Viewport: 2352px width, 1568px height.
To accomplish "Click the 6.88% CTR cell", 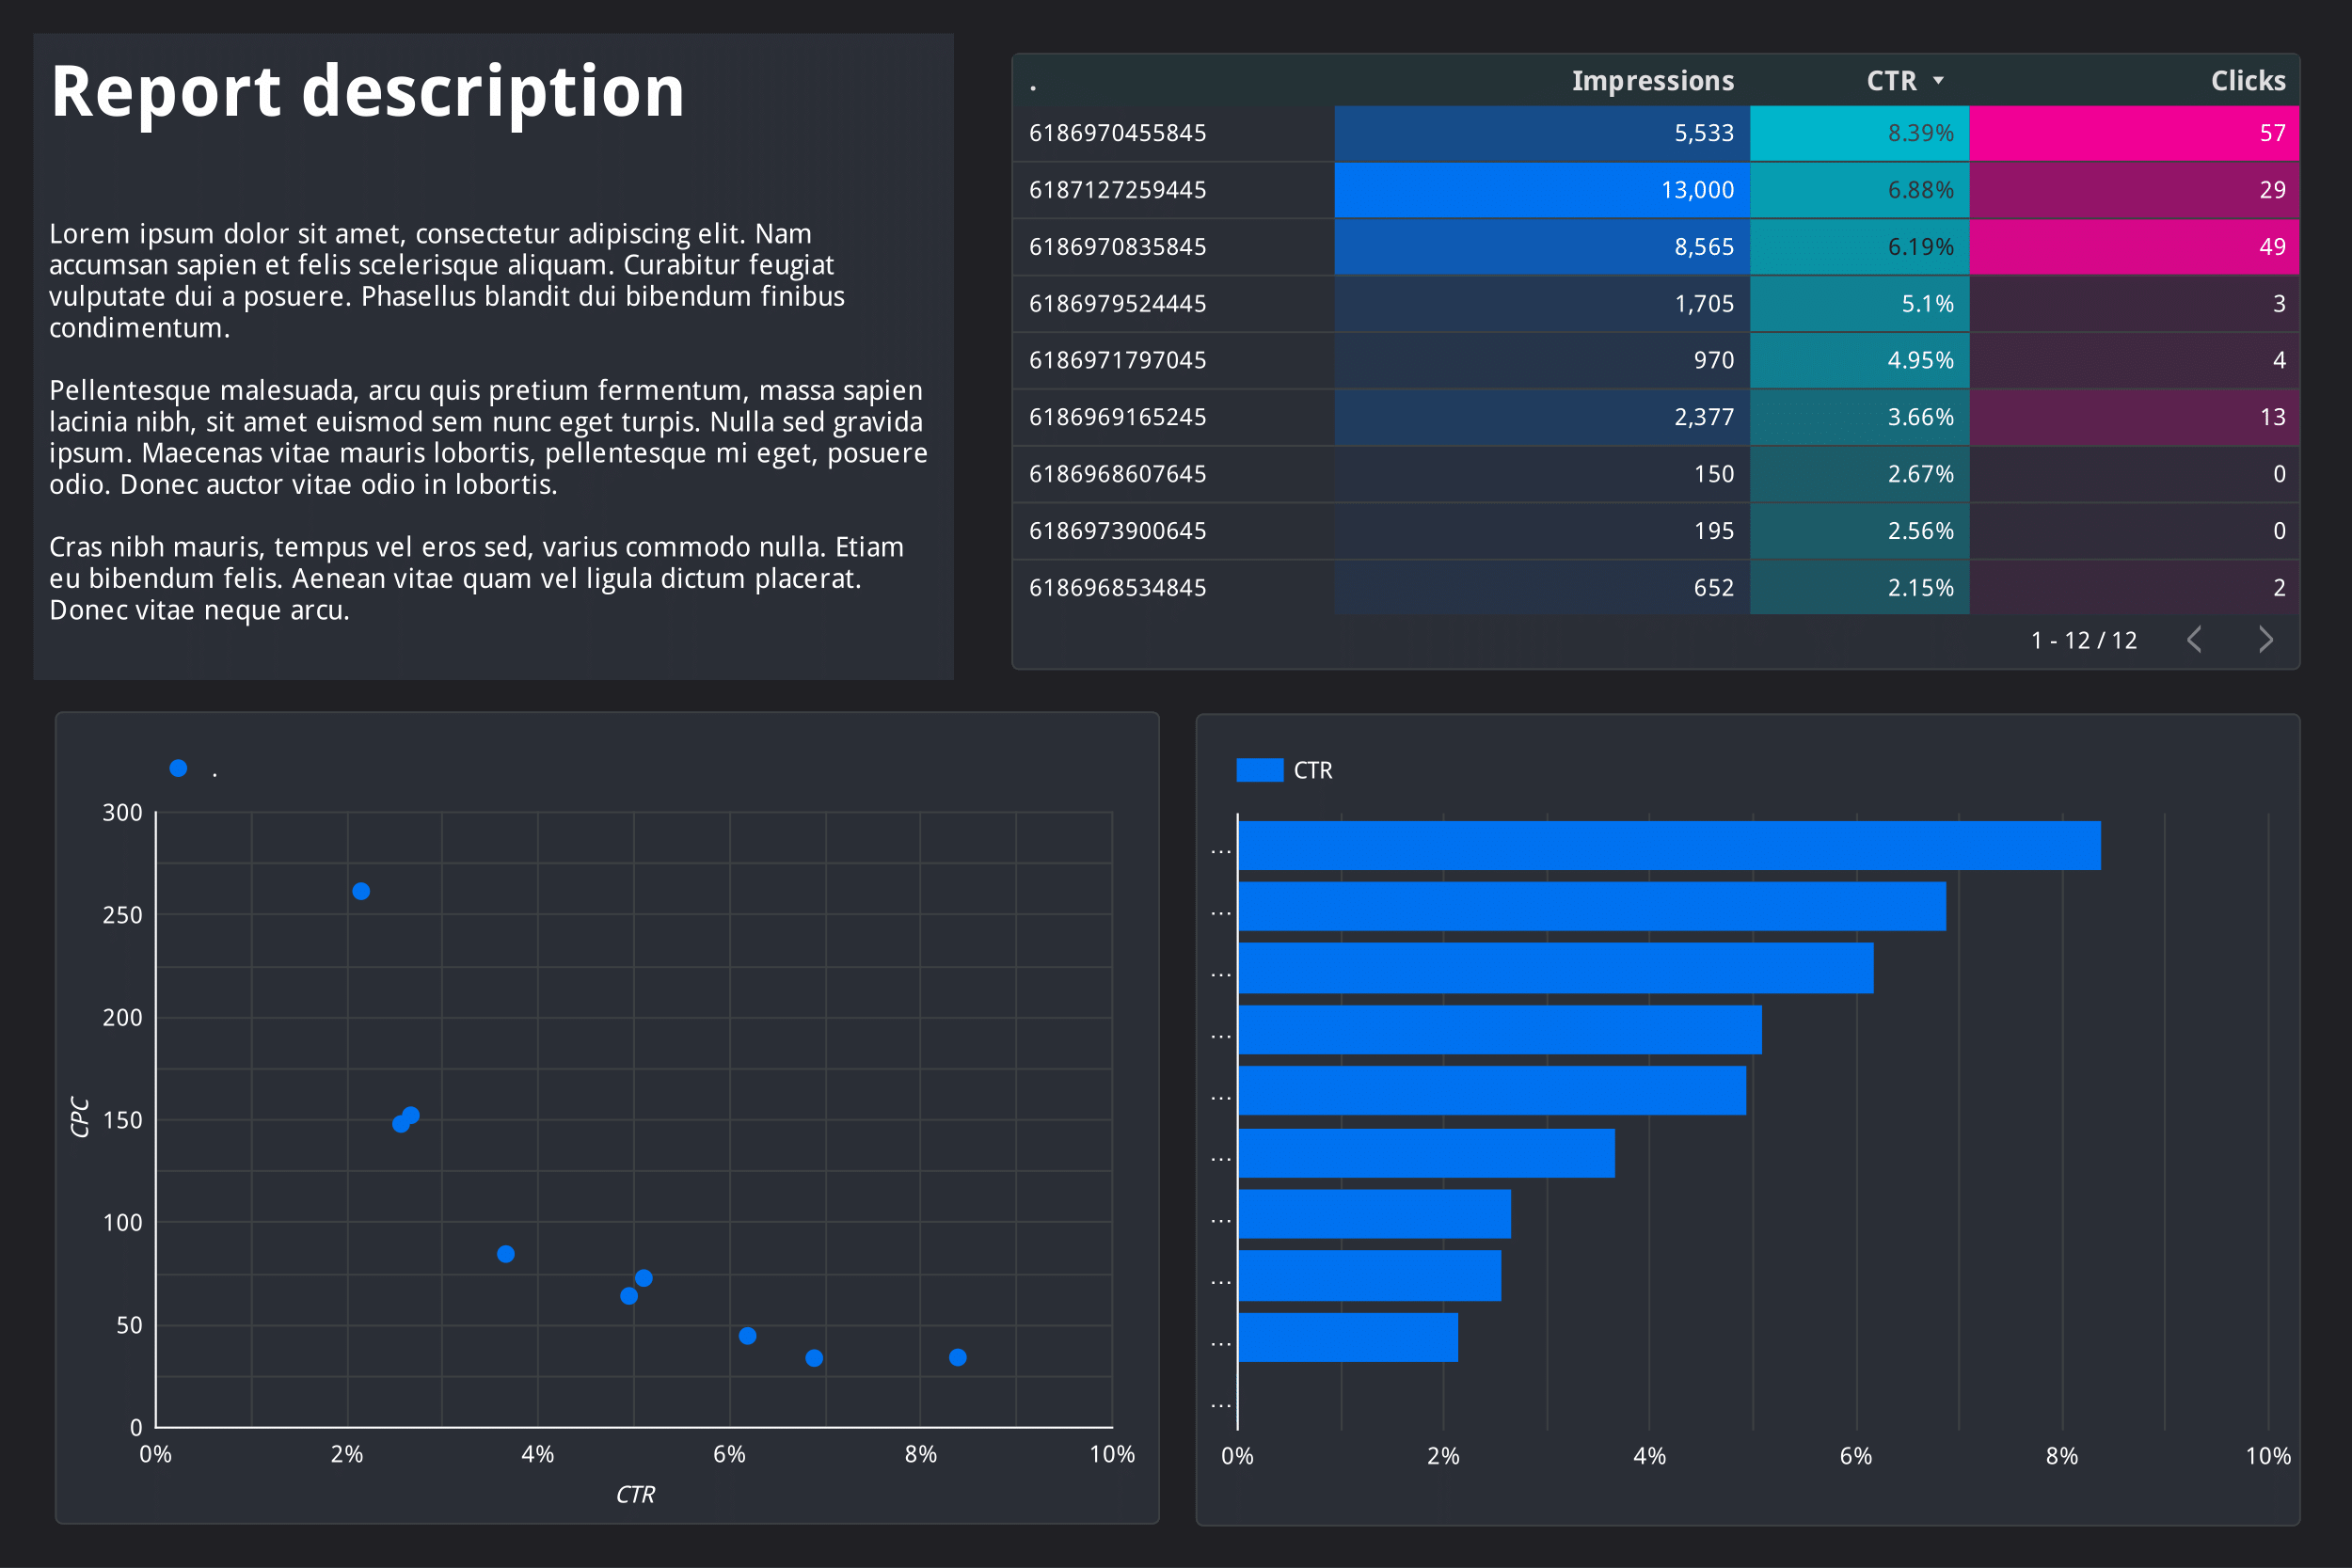I will tap(1860, 190).
